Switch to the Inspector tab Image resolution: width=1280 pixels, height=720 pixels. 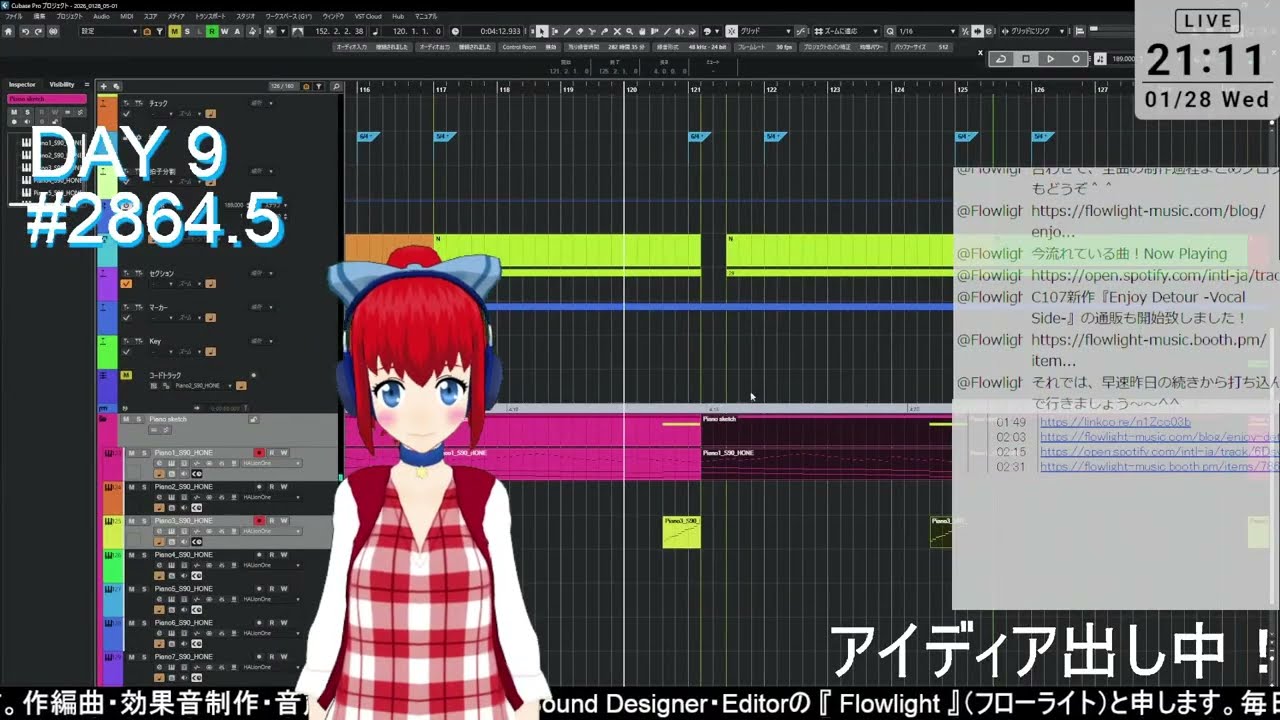[x=22, y=85]
